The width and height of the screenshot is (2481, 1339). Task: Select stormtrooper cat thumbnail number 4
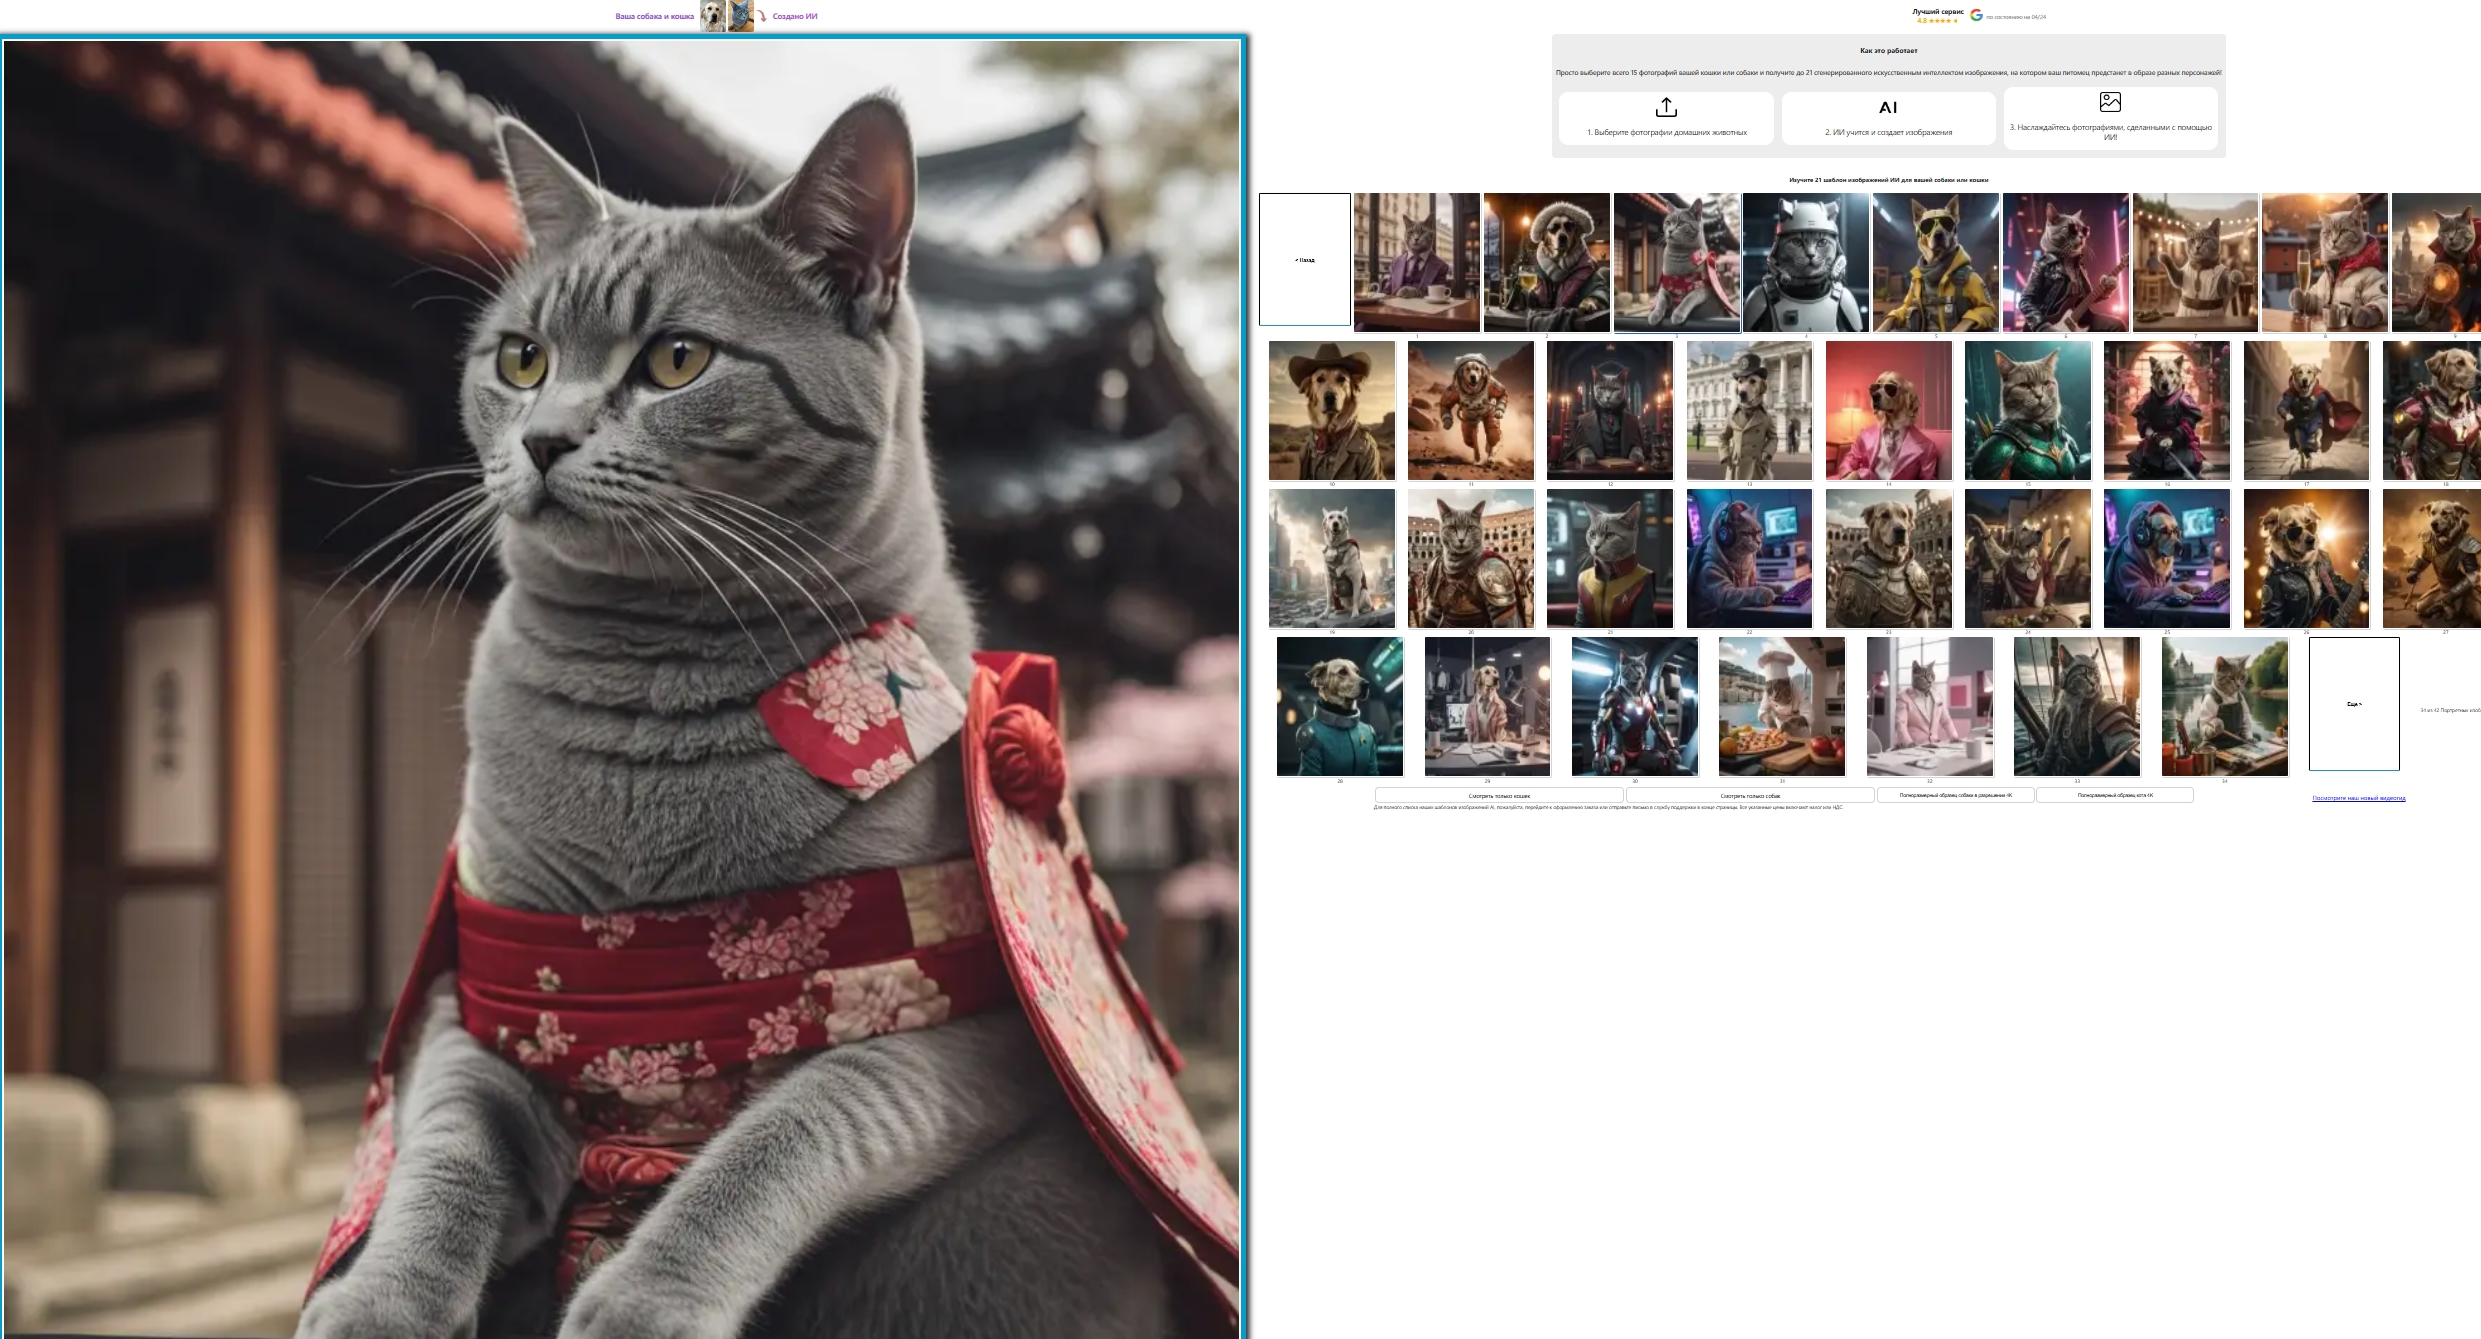(x=1806, y=262)
